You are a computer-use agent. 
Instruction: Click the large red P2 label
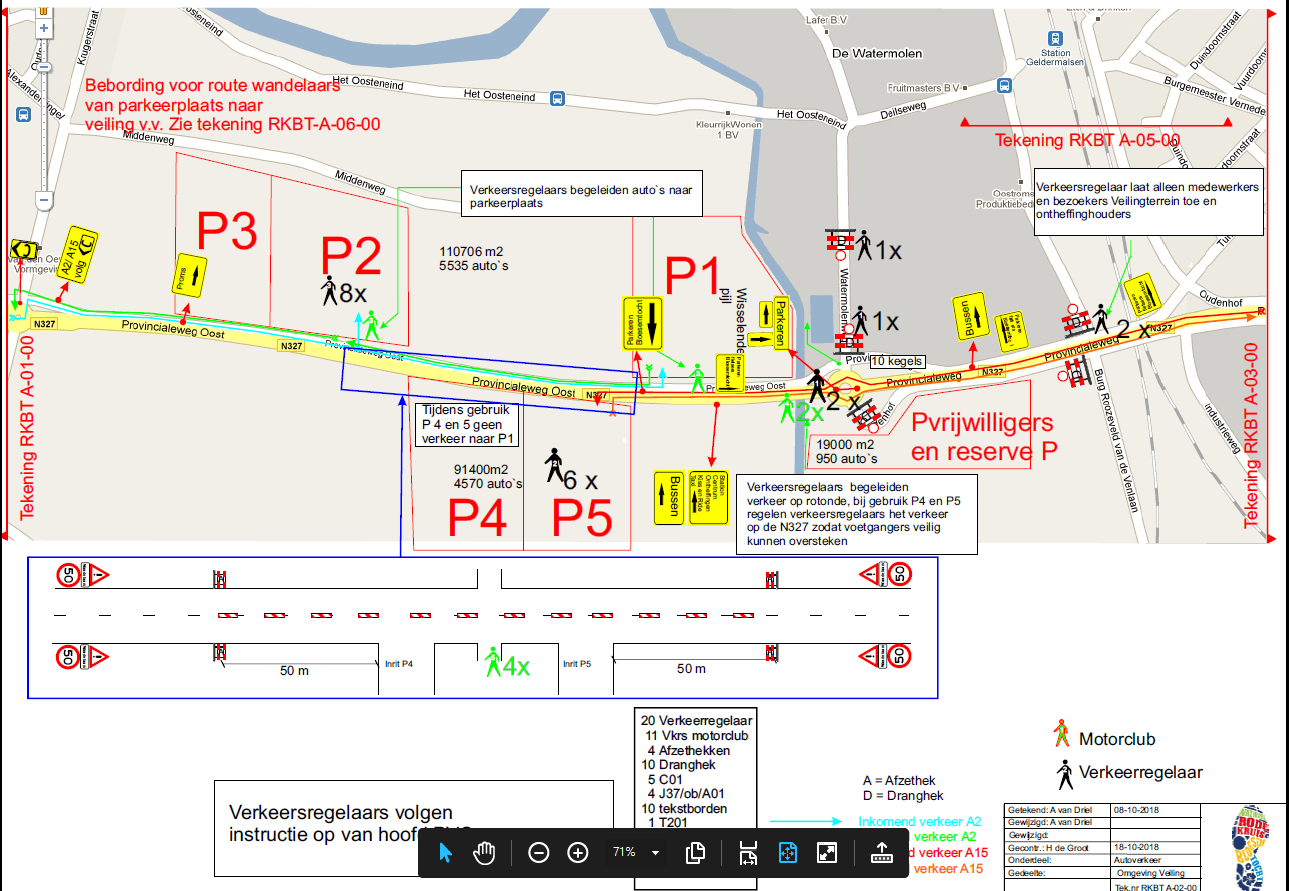click(x=351, y=256)
